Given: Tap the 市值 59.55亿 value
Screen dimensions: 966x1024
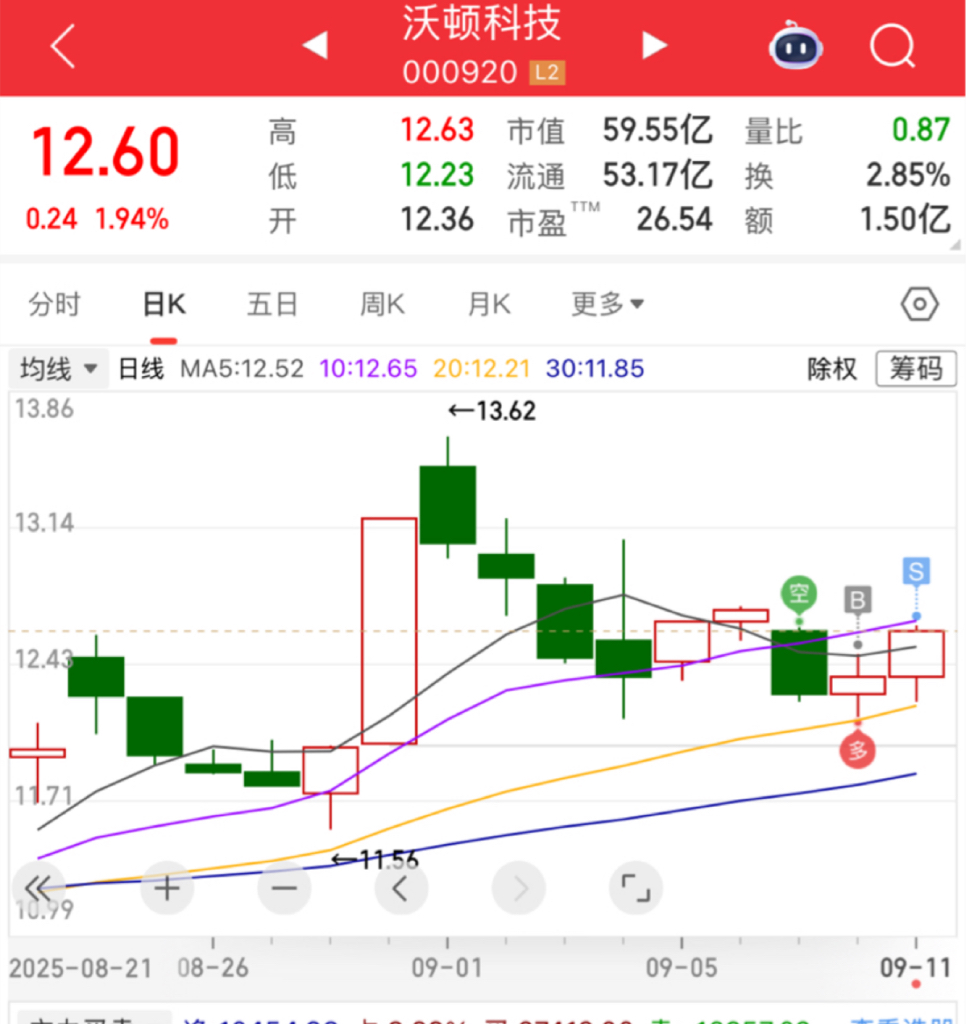Looking at the screenshot, I should click(657, 130).
